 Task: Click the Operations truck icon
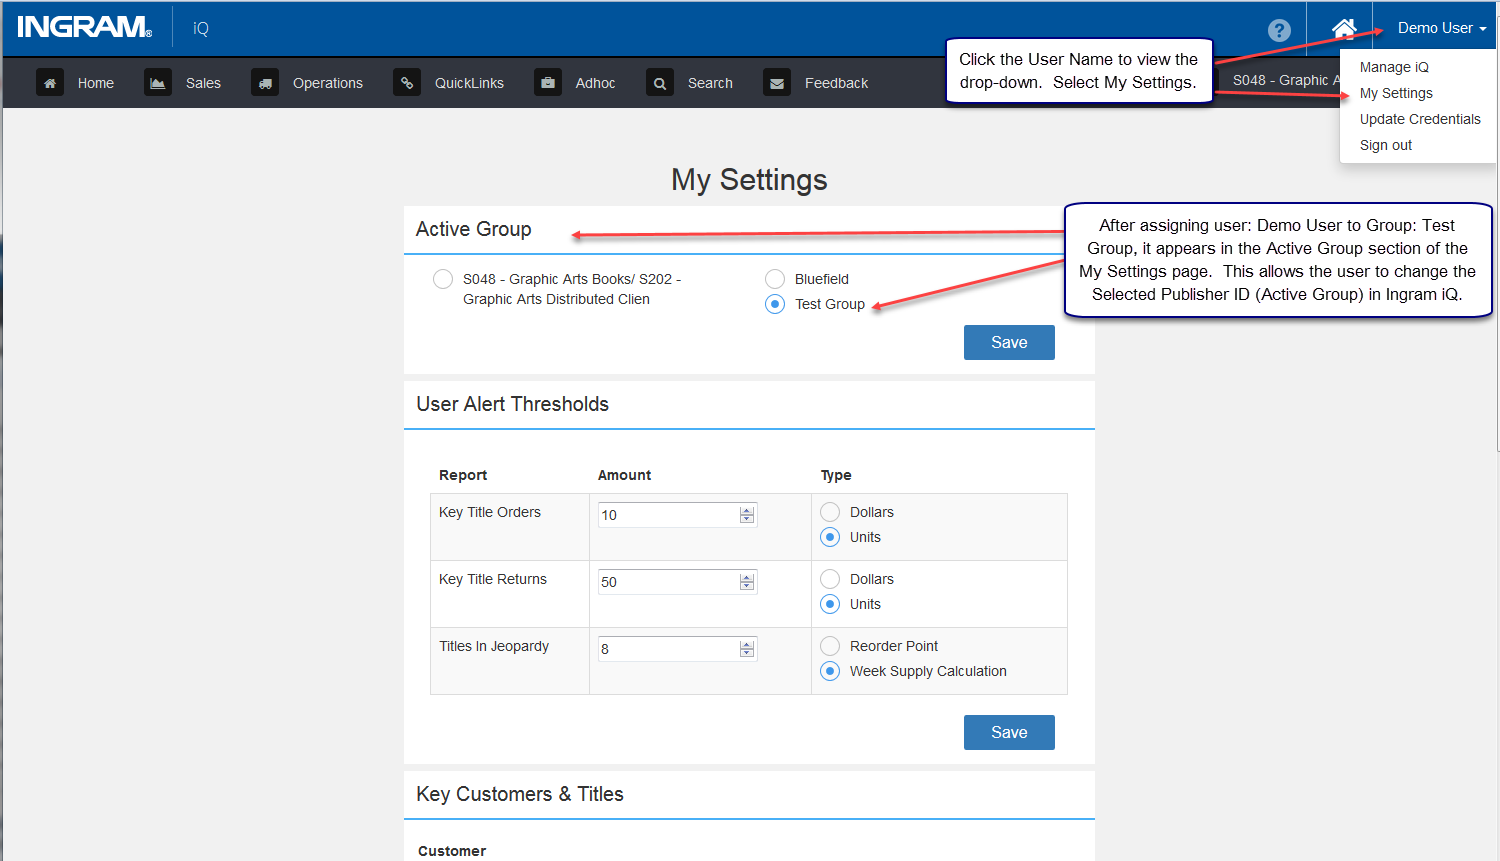[x=265, y=83]
